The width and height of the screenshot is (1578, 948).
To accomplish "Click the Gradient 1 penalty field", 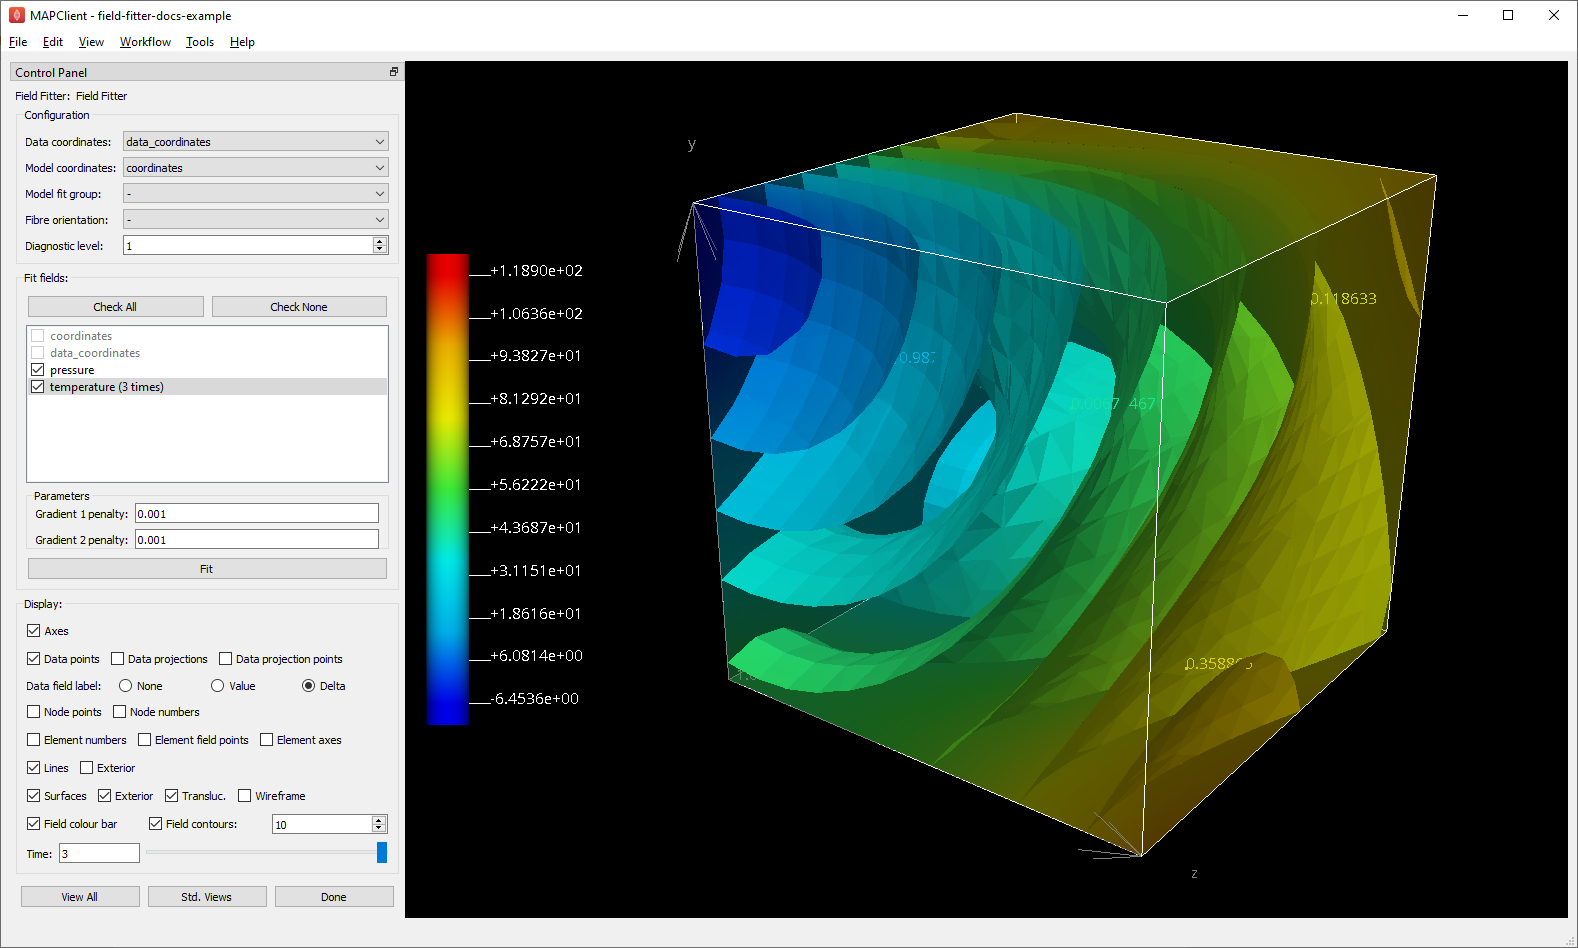I will [257, 514].
